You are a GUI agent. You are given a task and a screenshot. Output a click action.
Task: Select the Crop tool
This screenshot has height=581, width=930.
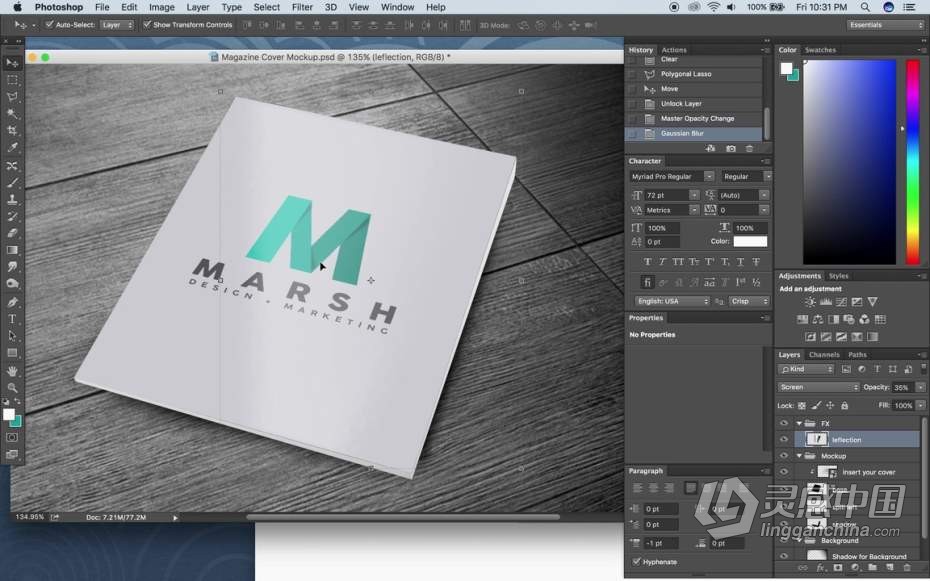(x=12, y=130)
